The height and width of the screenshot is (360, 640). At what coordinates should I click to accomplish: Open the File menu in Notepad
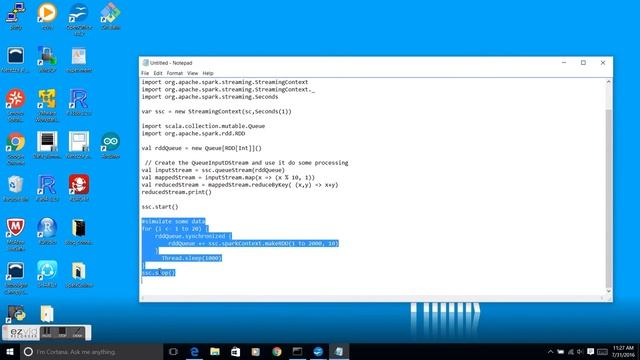click(145, 73)
